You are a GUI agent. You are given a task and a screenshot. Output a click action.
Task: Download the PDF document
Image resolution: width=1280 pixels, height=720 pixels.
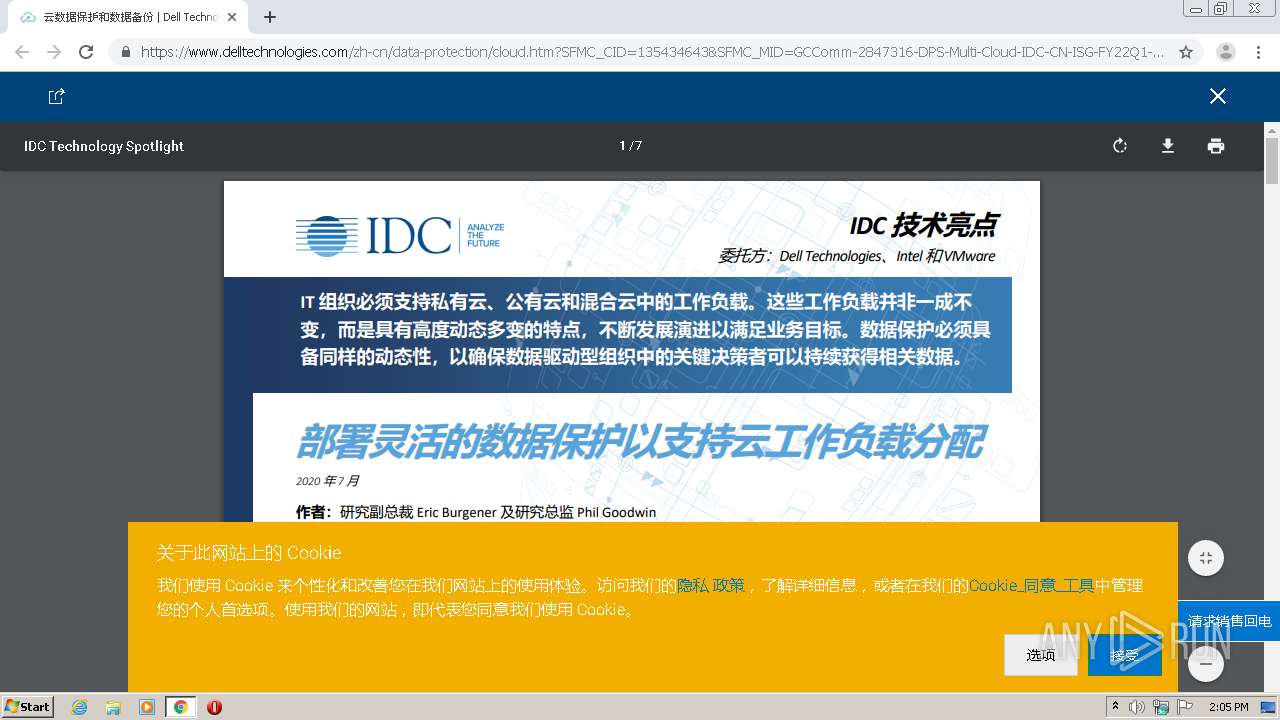point(1167,146)
